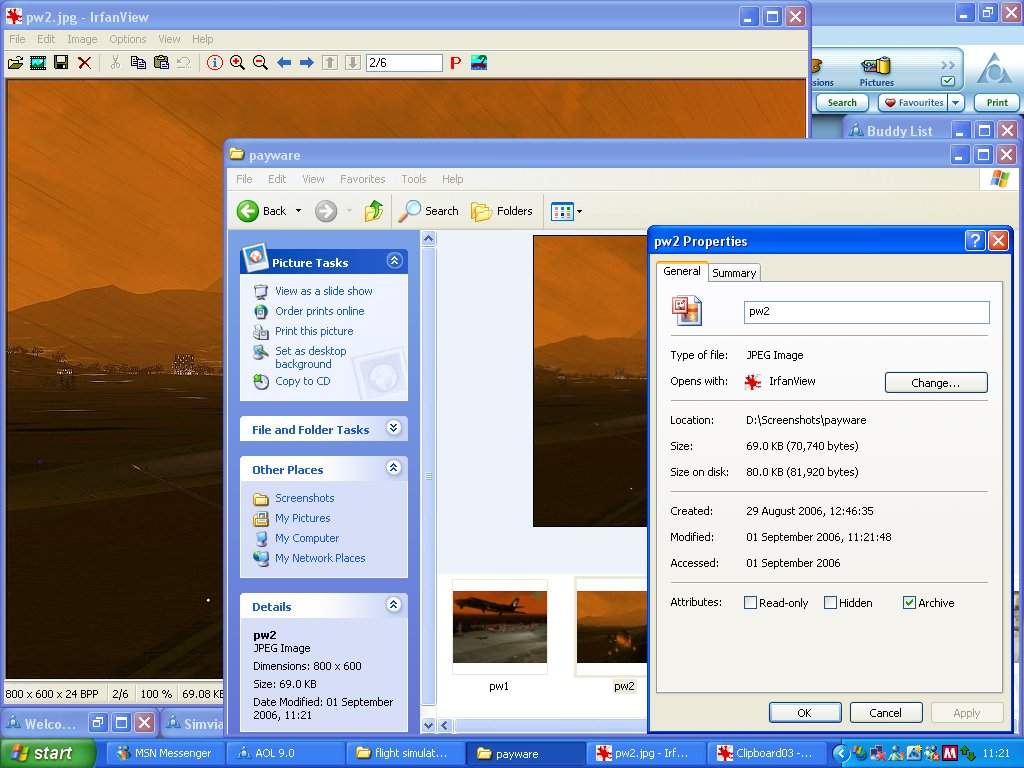Click the IrfanView open file icon

[x=15, y=63]
